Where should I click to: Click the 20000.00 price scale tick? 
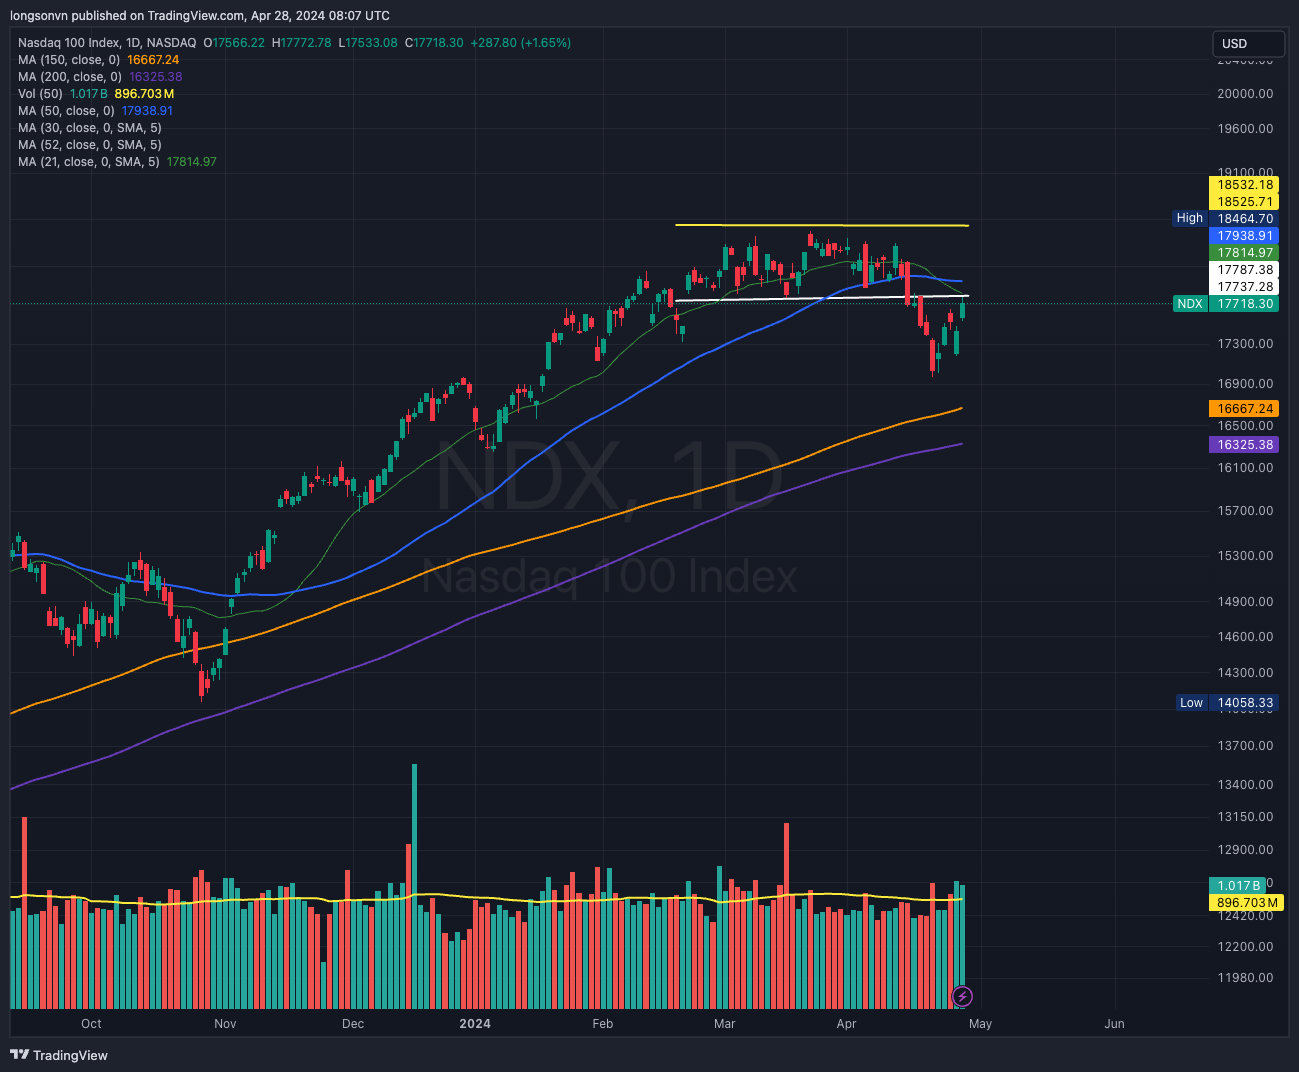pyautogui.click(x=1245, y=94)
